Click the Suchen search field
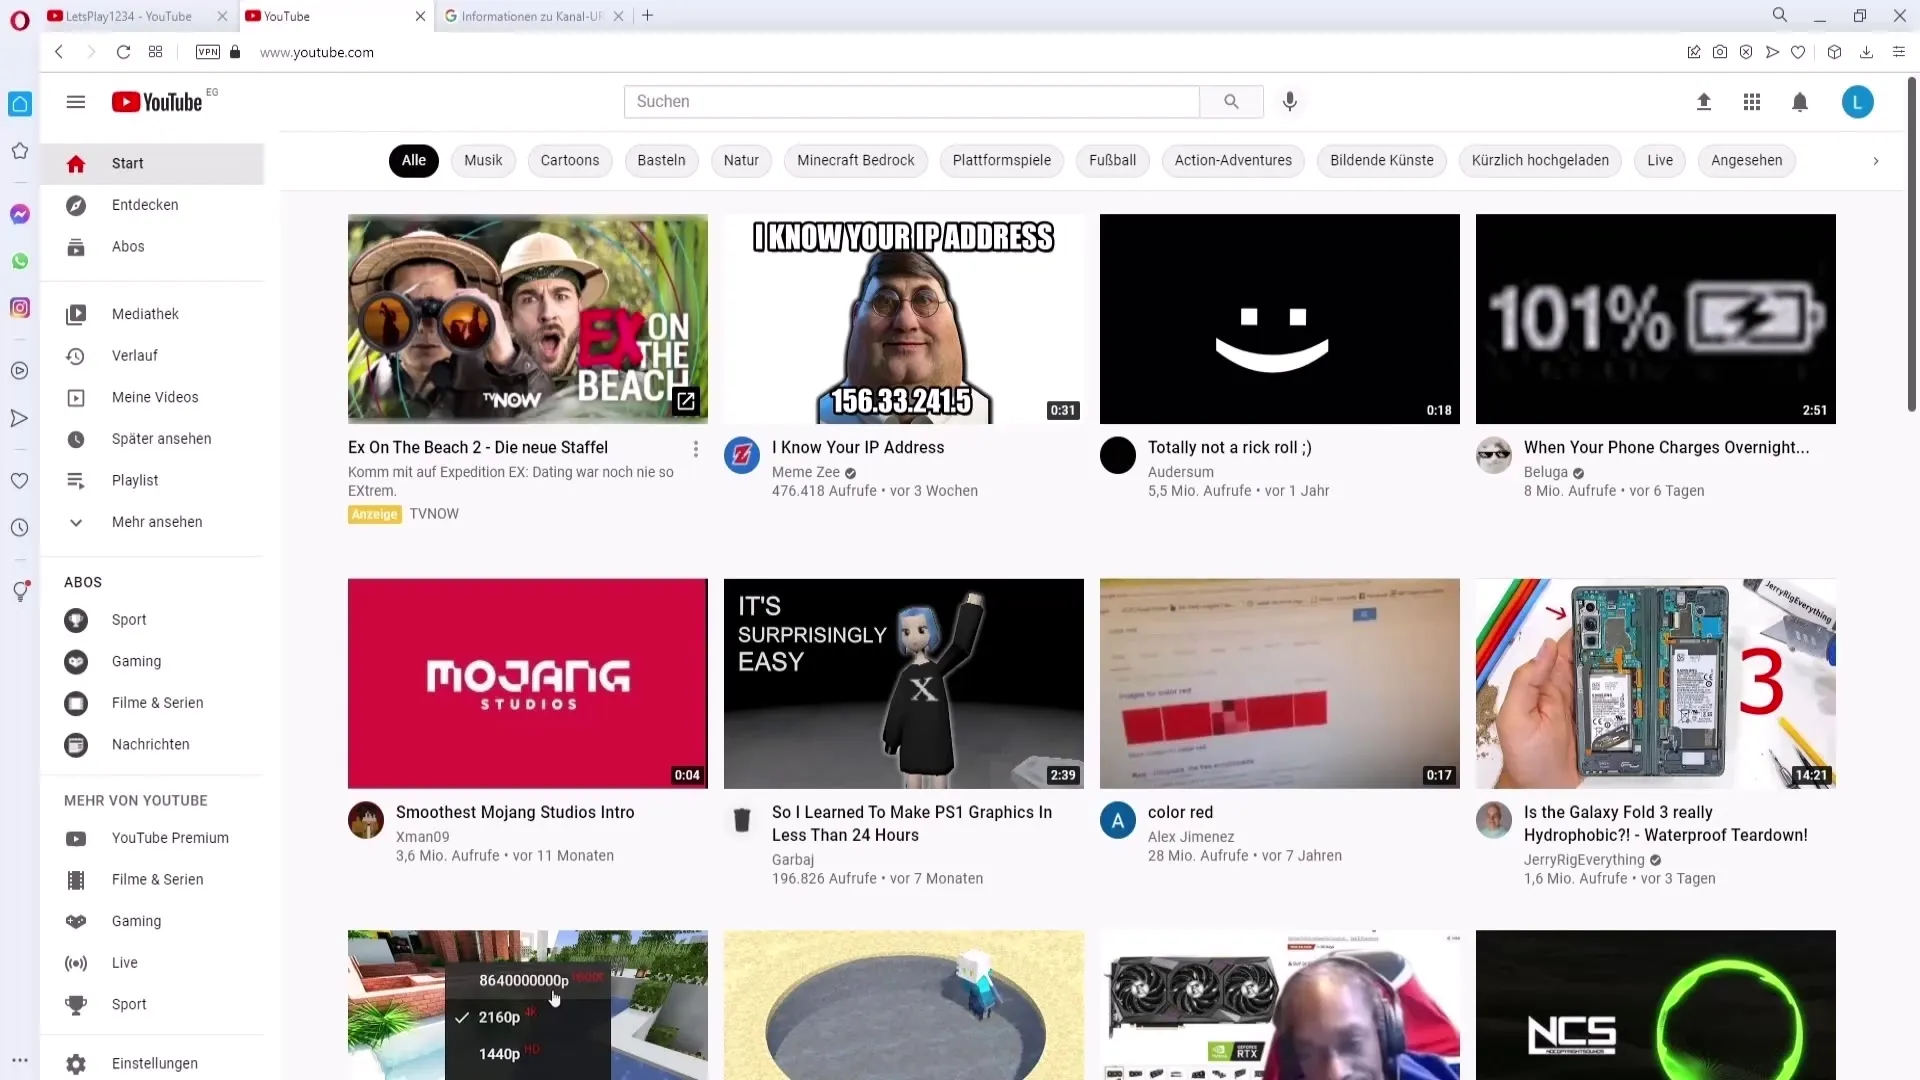Viewport: 1920px width, 1080px height. click(912, 102)
